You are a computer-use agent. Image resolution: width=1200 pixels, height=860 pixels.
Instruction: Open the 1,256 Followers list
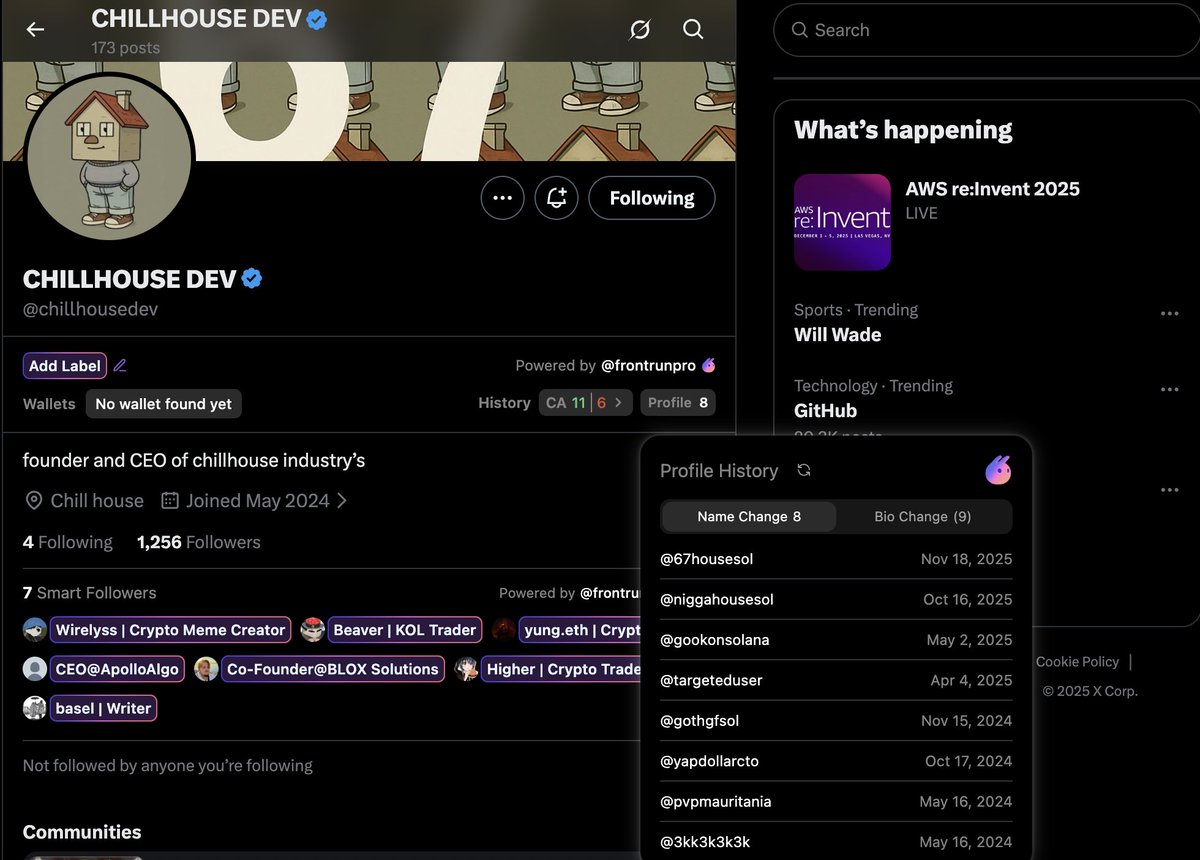(199, 542)
